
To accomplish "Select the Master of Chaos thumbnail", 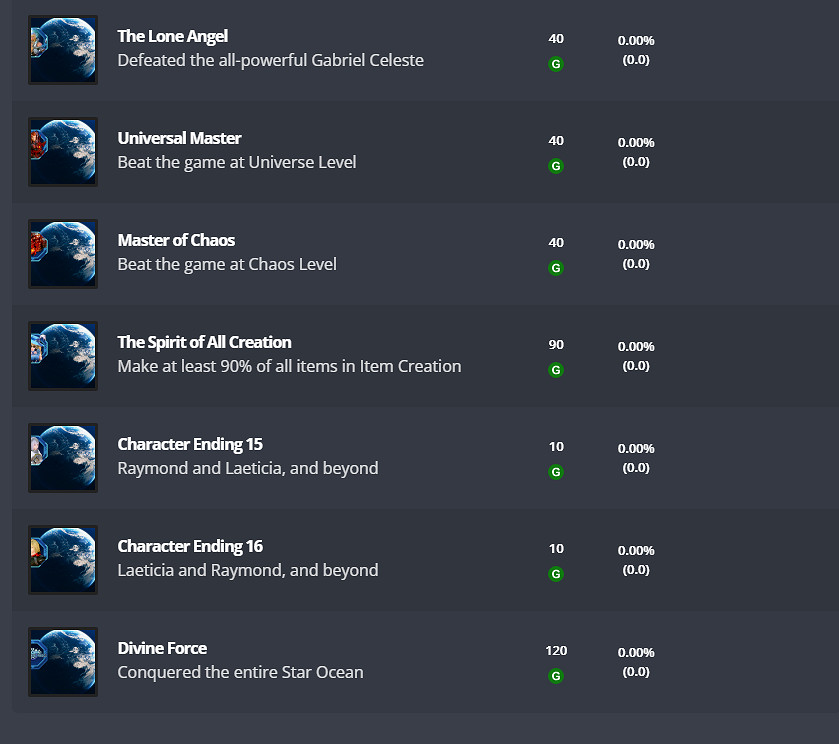I will click(x=63, y=254).
